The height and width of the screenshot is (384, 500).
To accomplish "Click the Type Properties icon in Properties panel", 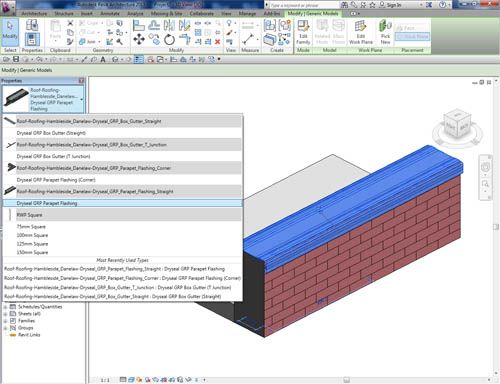I will click(x=32, y=25).
